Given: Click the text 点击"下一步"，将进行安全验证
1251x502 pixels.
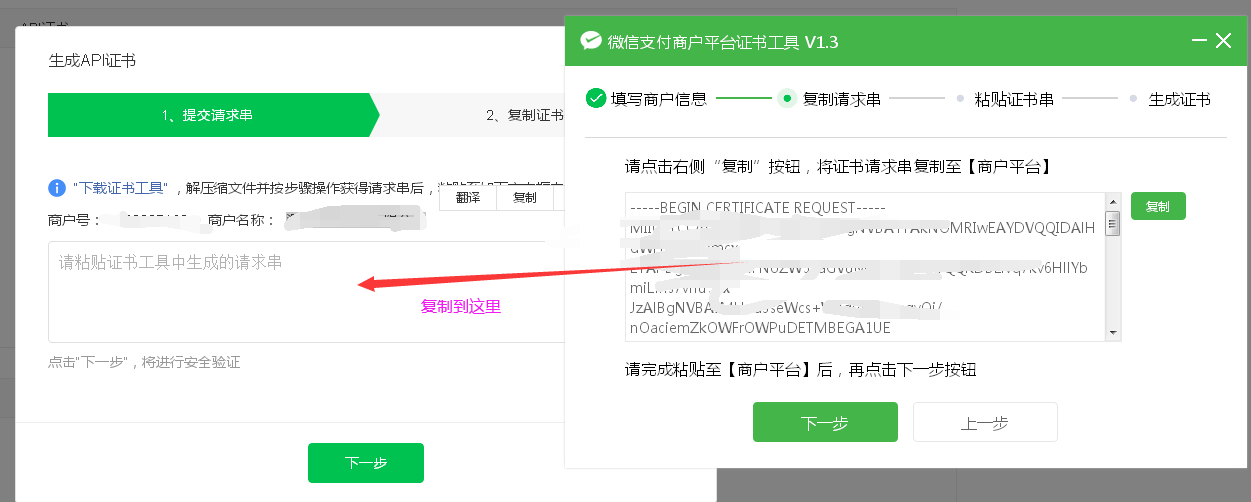Looking at the screenshot, I should point(144,362).
